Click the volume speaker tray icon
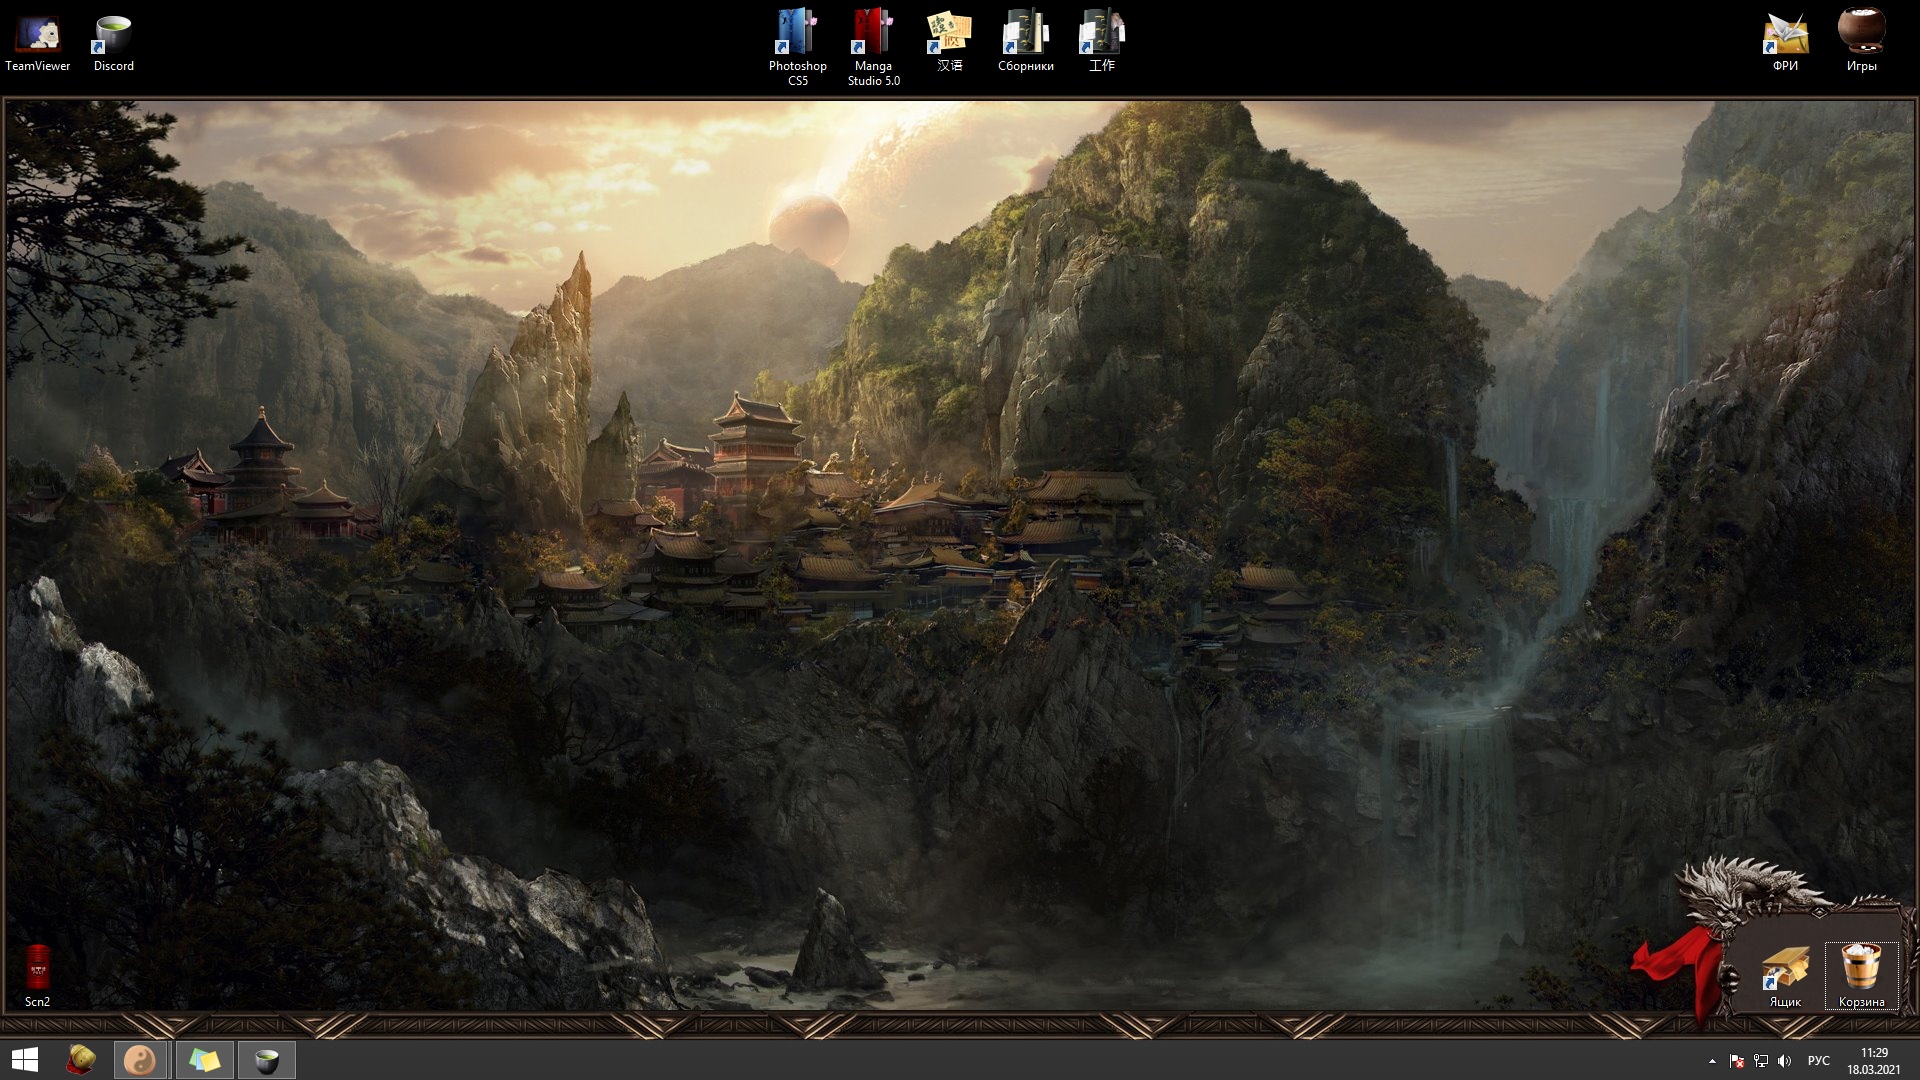This screenshot has width=1920, height=1080. 1785,1061
